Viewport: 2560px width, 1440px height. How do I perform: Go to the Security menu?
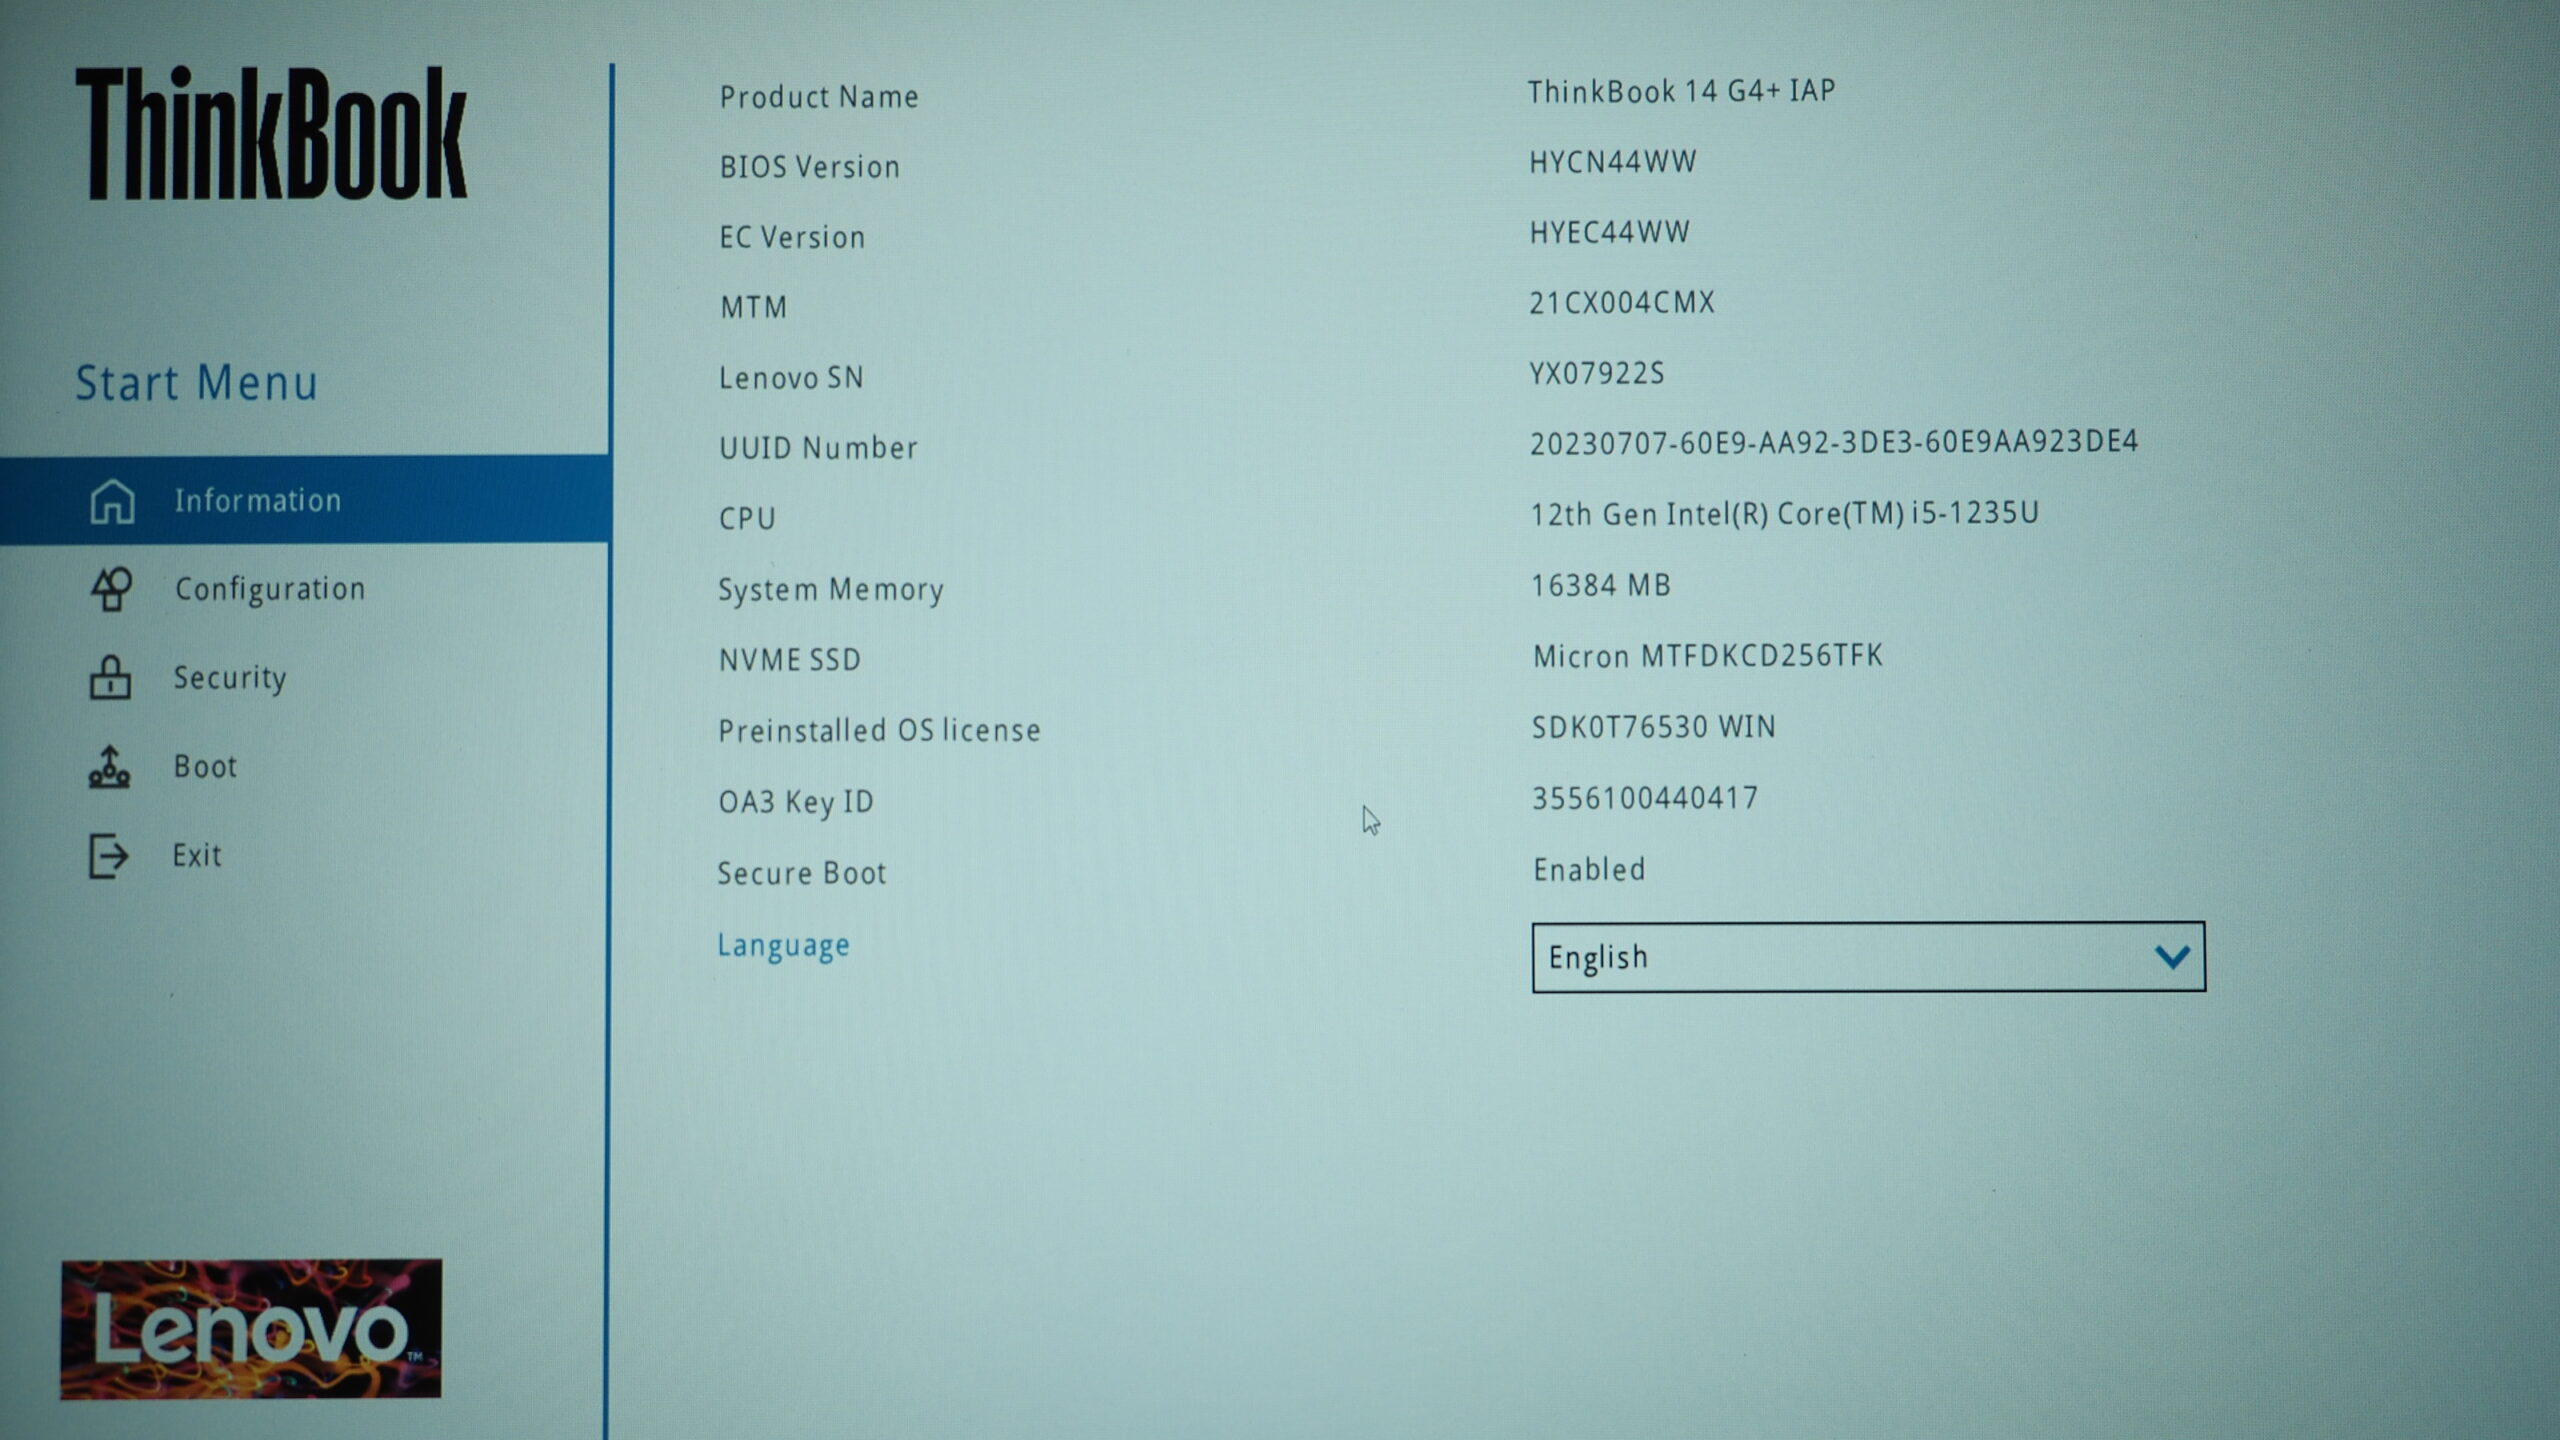pyautogui.click(x=230, y=678)
